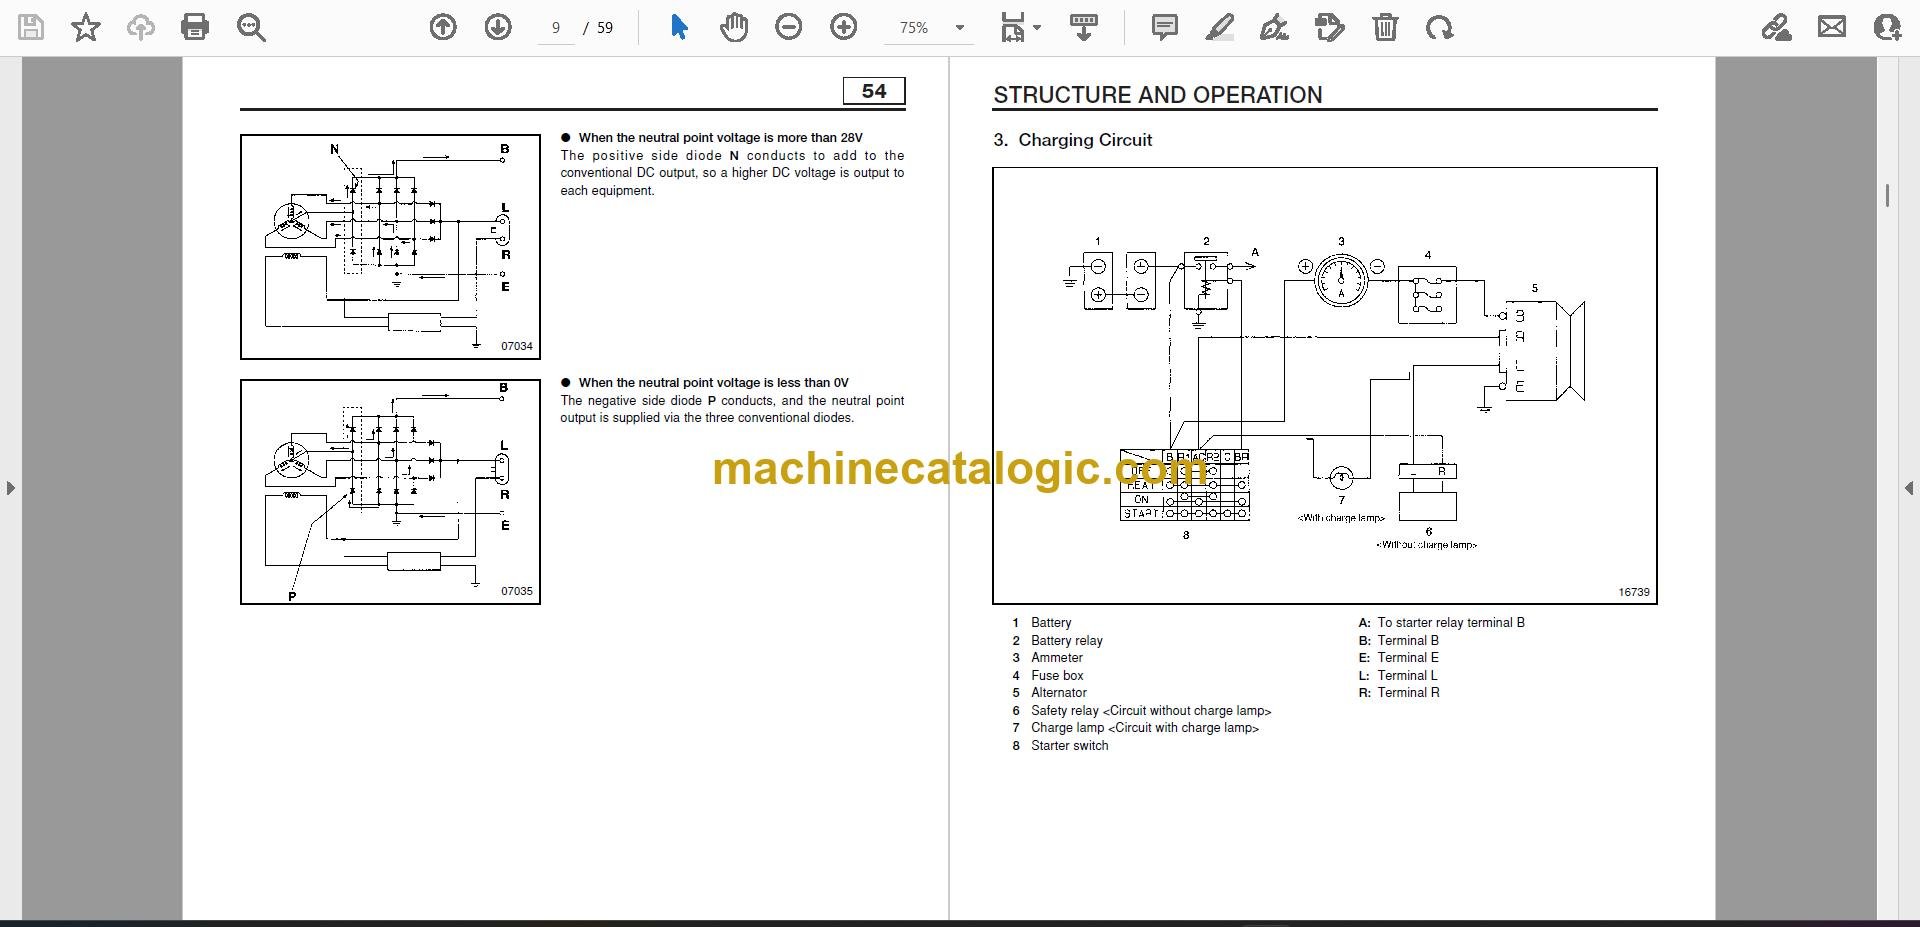Image resolution: width=1920 pixels, height=927 pixels.
Task: Upload file to cloud icon
Action: 141,27
